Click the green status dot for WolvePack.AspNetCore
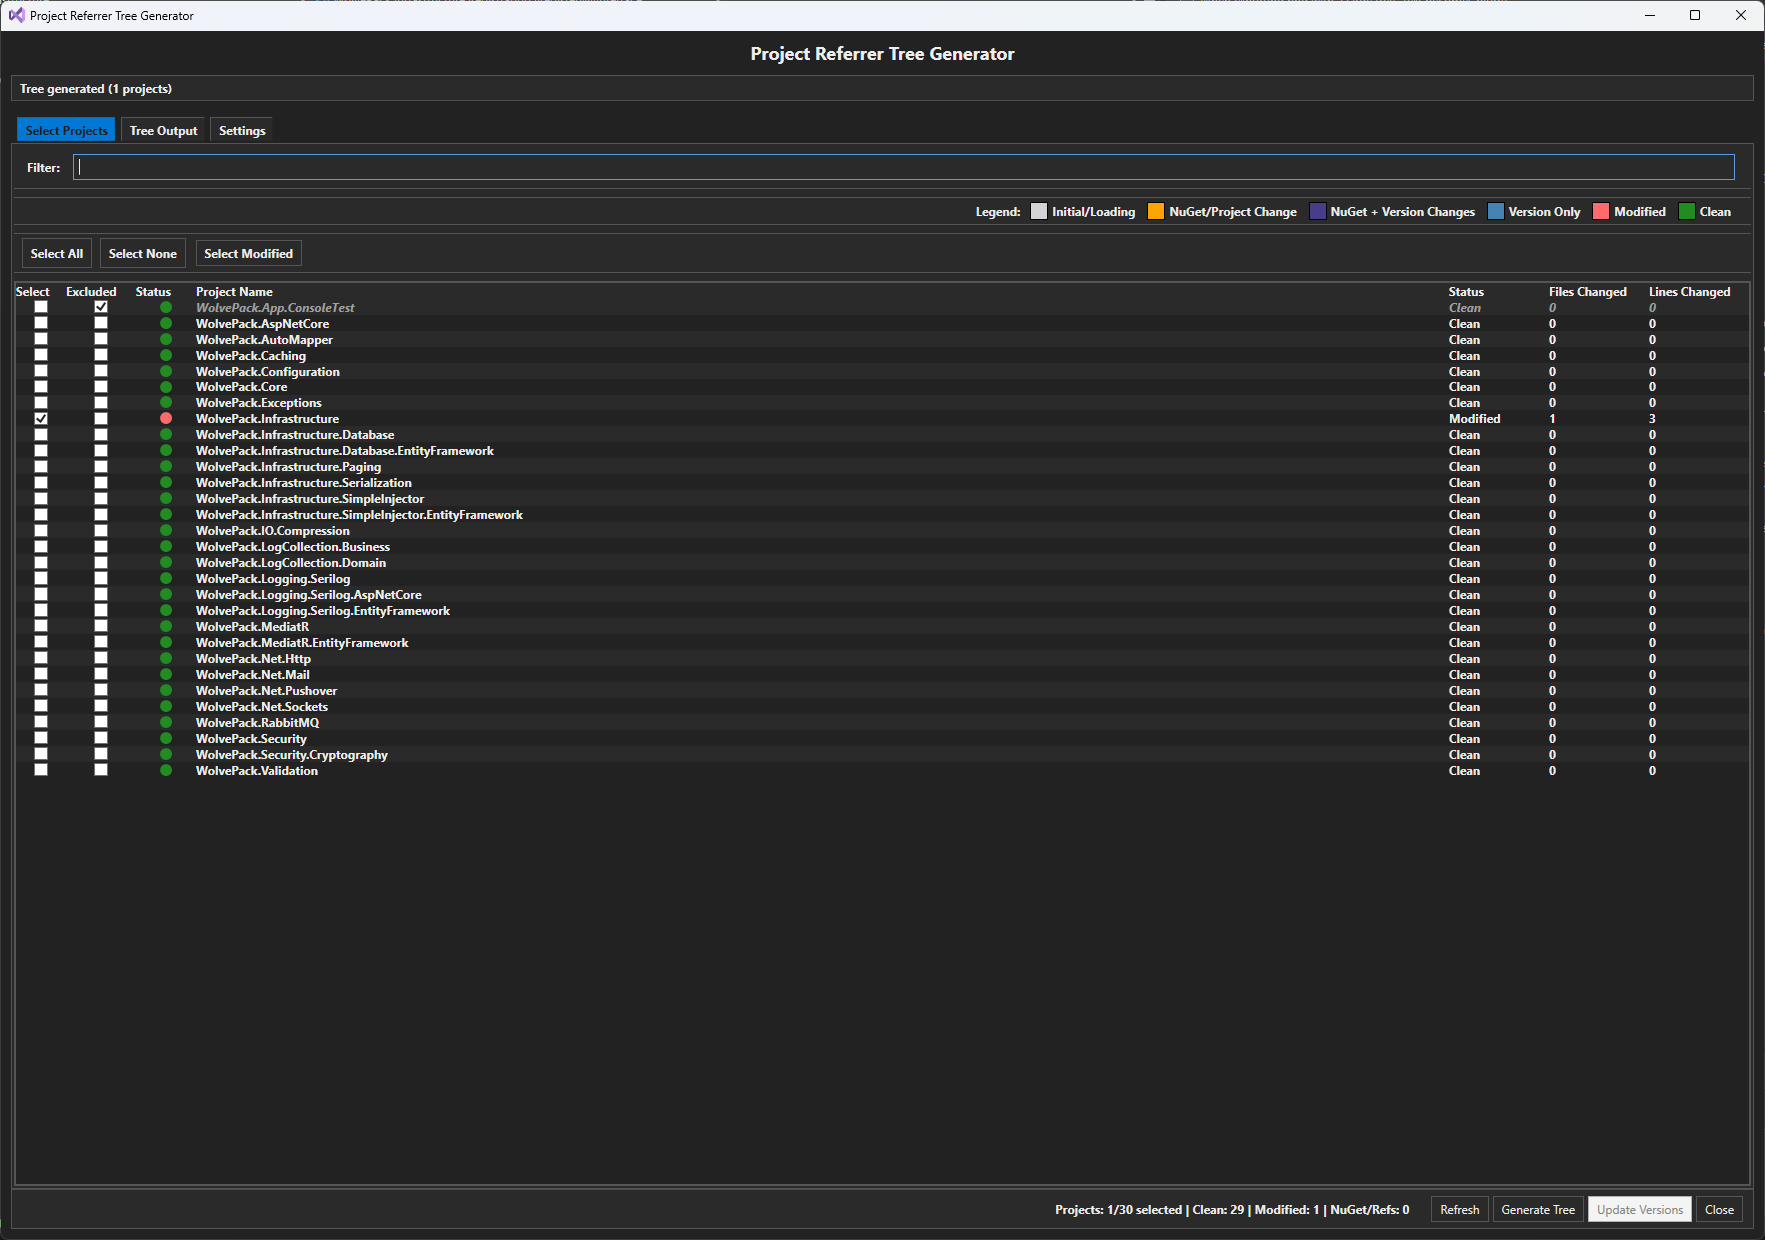The image size is (1765, 1240). tap(166, 323)
